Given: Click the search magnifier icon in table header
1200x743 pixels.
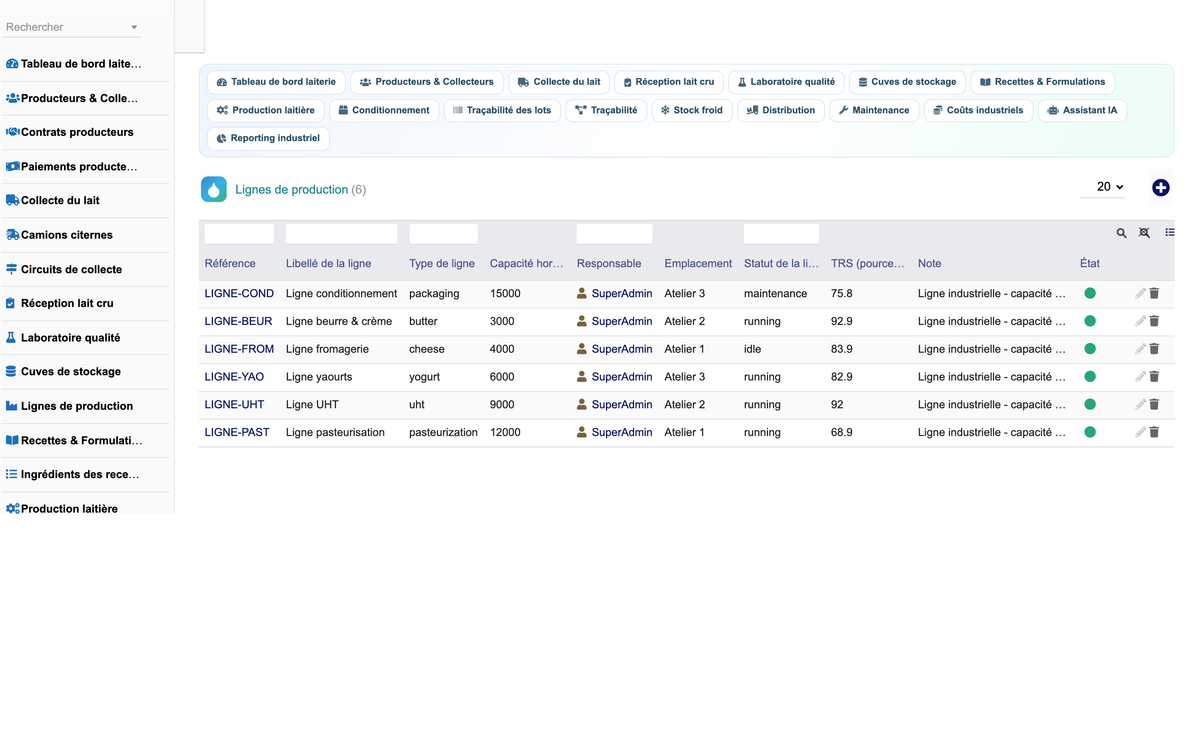Looking at the screenshot, I should (x=1122, y=233).
